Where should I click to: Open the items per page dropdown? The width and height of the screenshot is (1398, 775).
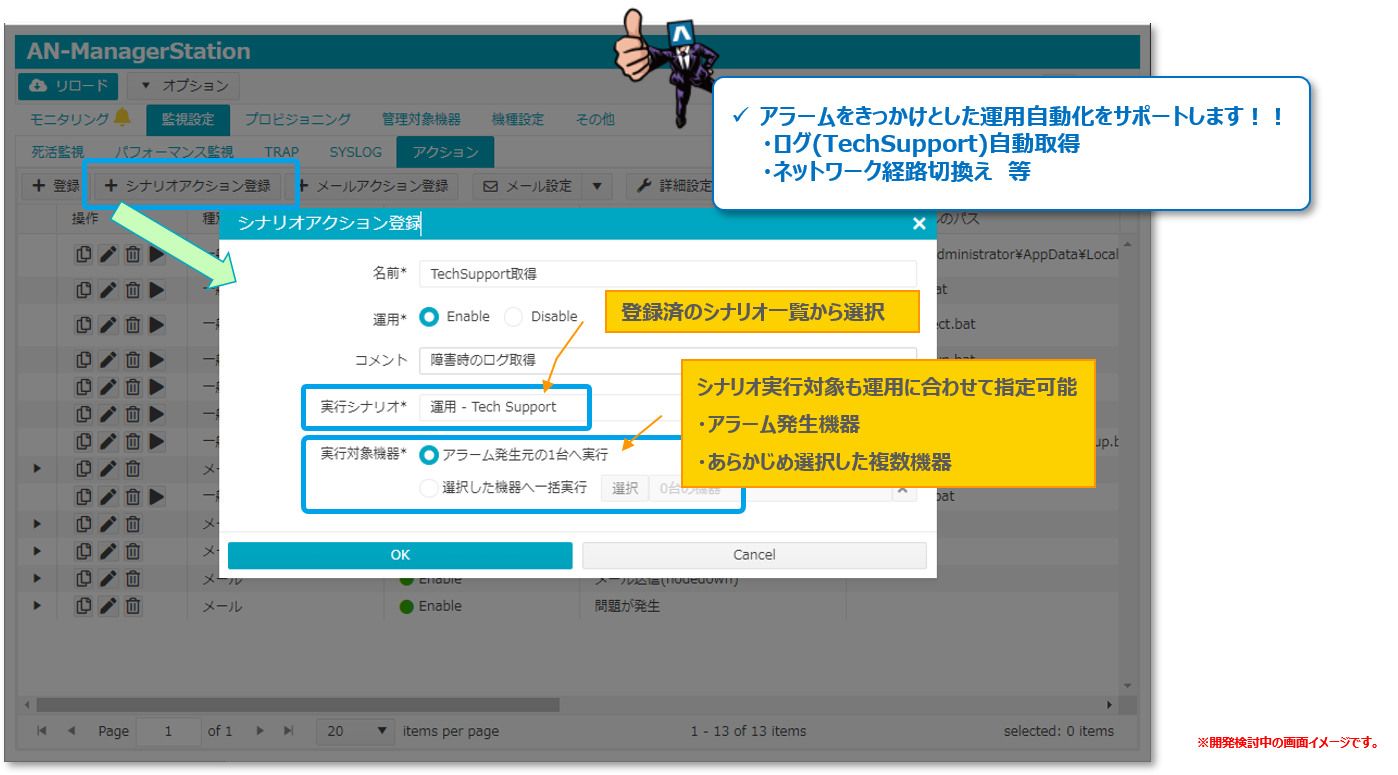tap(353, 731)
